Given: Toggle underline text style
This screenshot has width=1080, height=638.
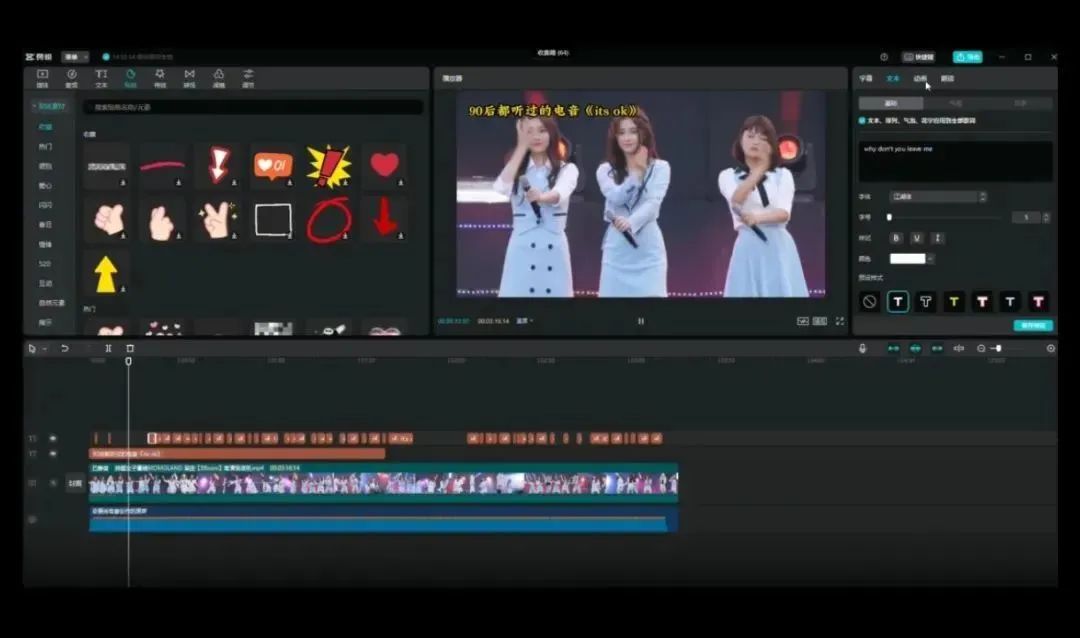Looking at the screenshot, I should [917, 238].
